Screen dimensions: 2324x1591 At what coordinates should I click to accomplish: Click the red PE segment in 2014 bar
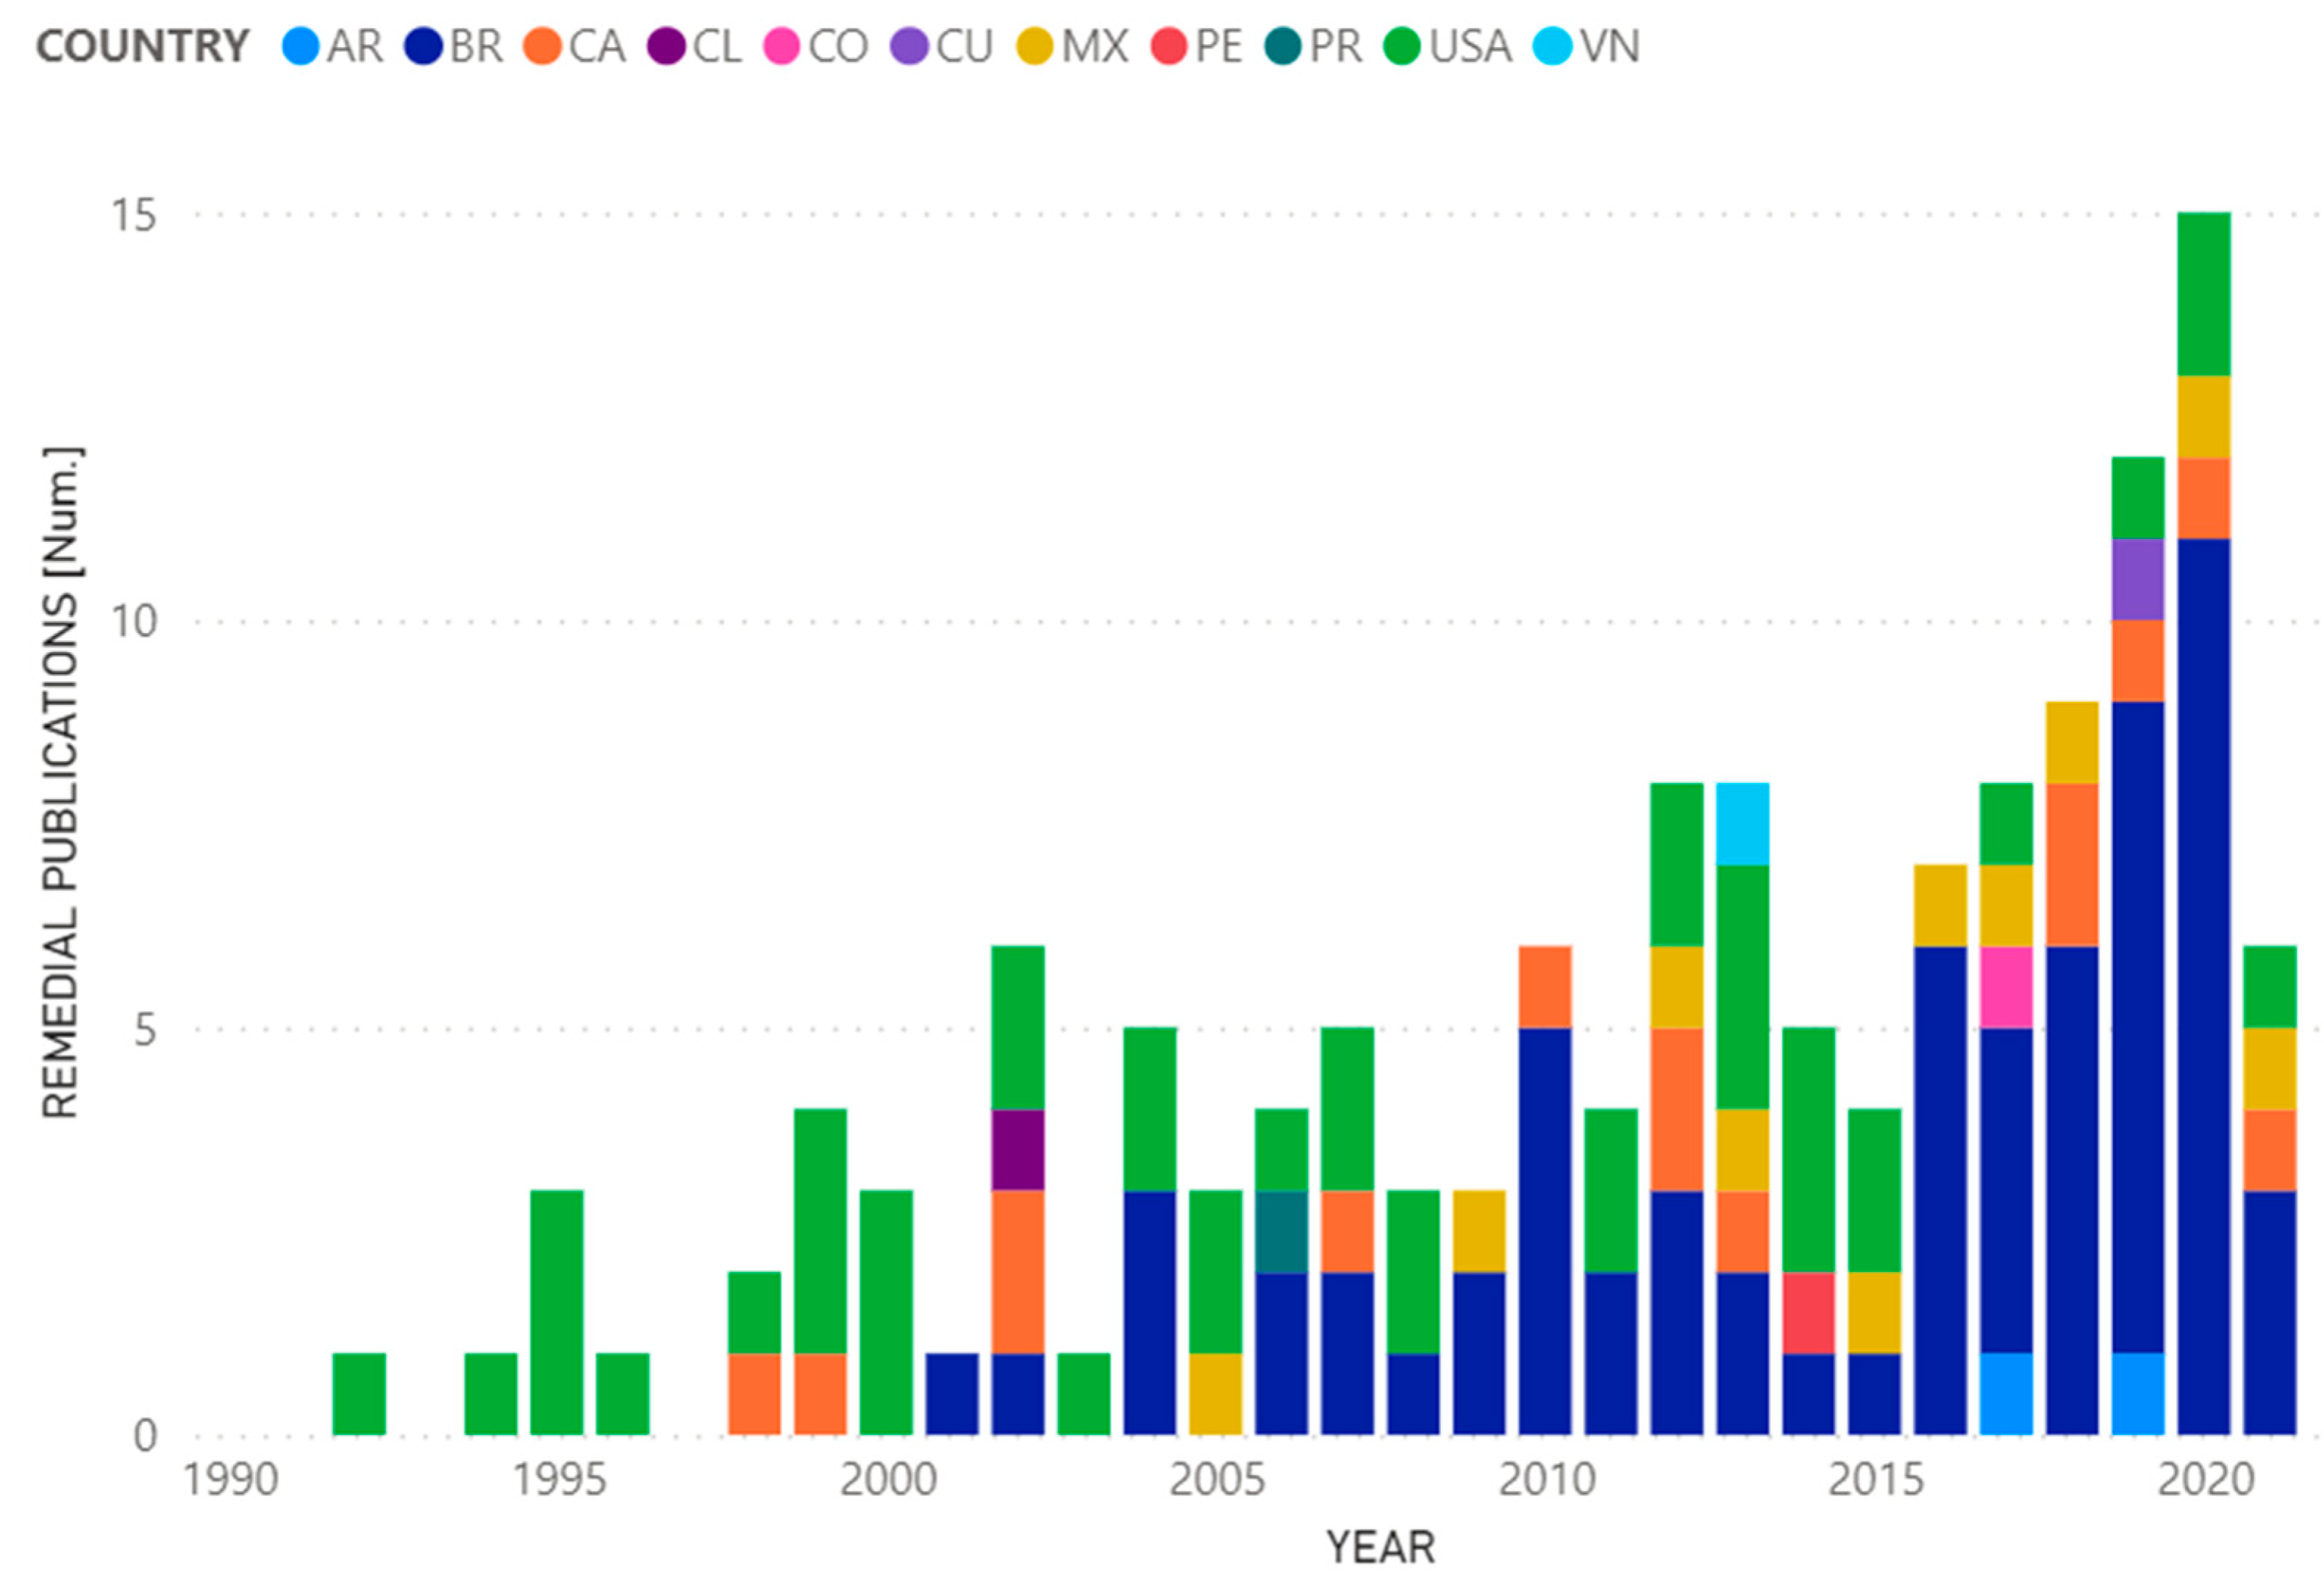point(1808,1312)
